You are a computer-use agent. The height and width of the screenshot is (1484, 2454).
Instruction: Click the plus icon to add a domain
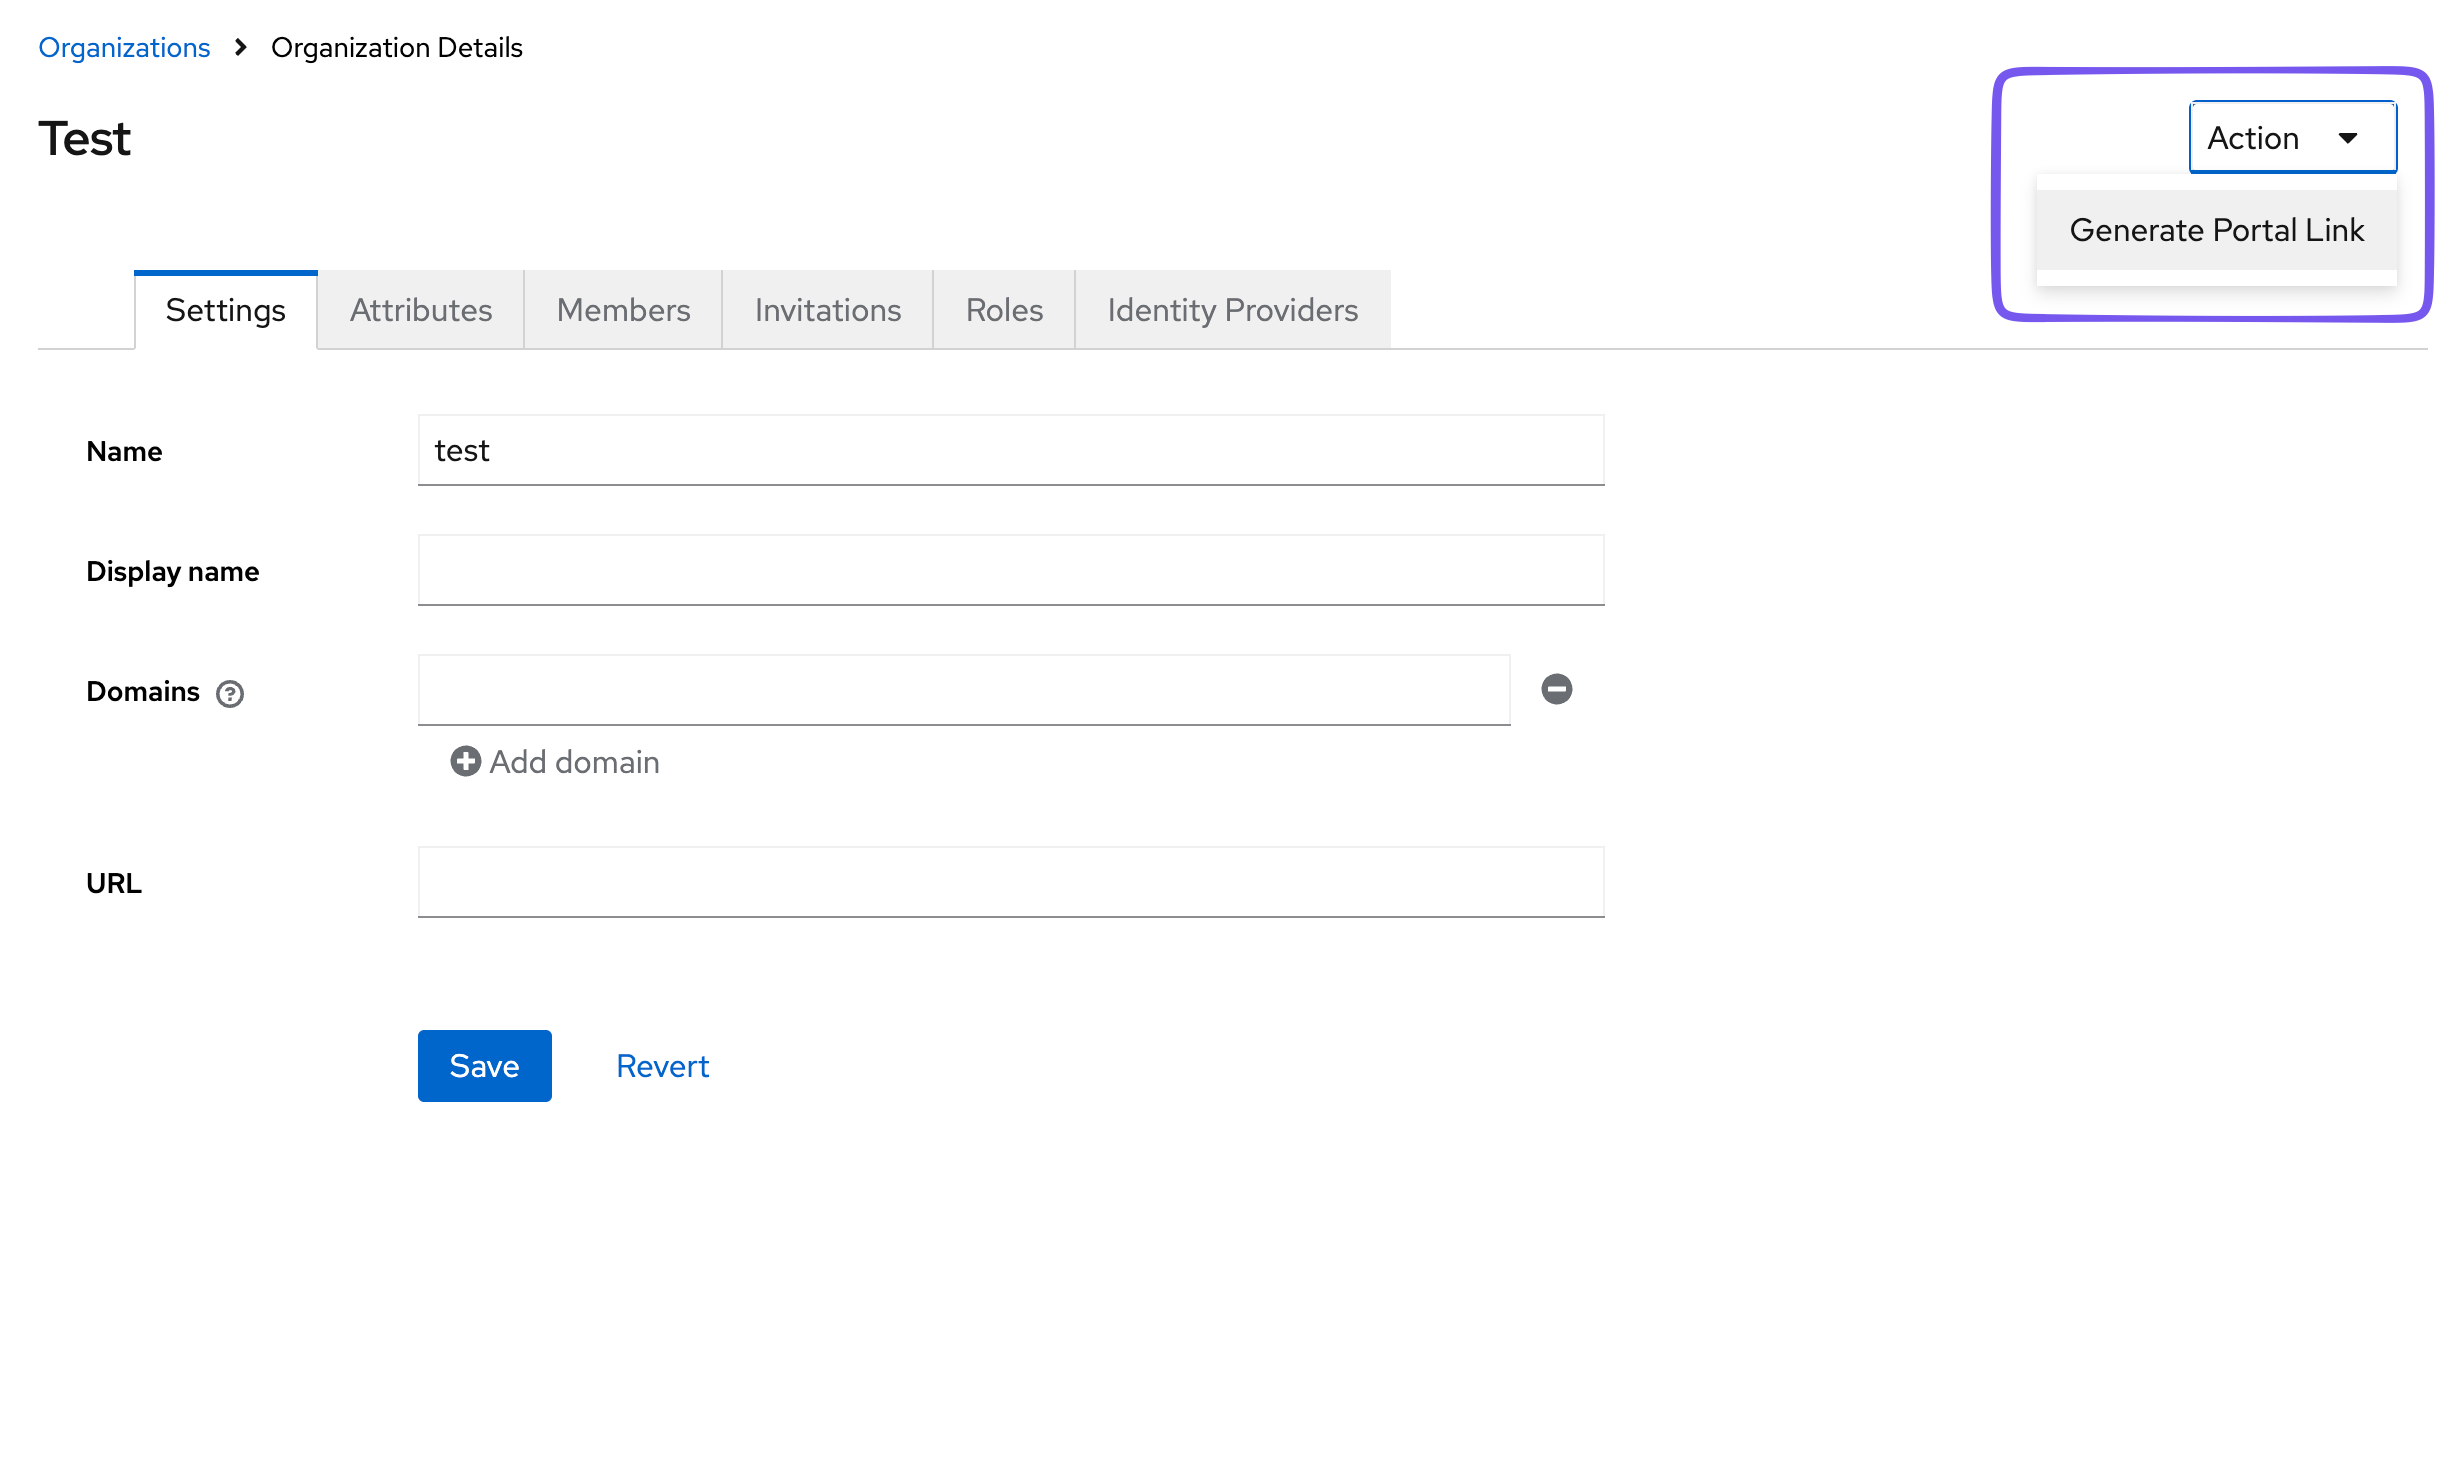click(464, 761)
